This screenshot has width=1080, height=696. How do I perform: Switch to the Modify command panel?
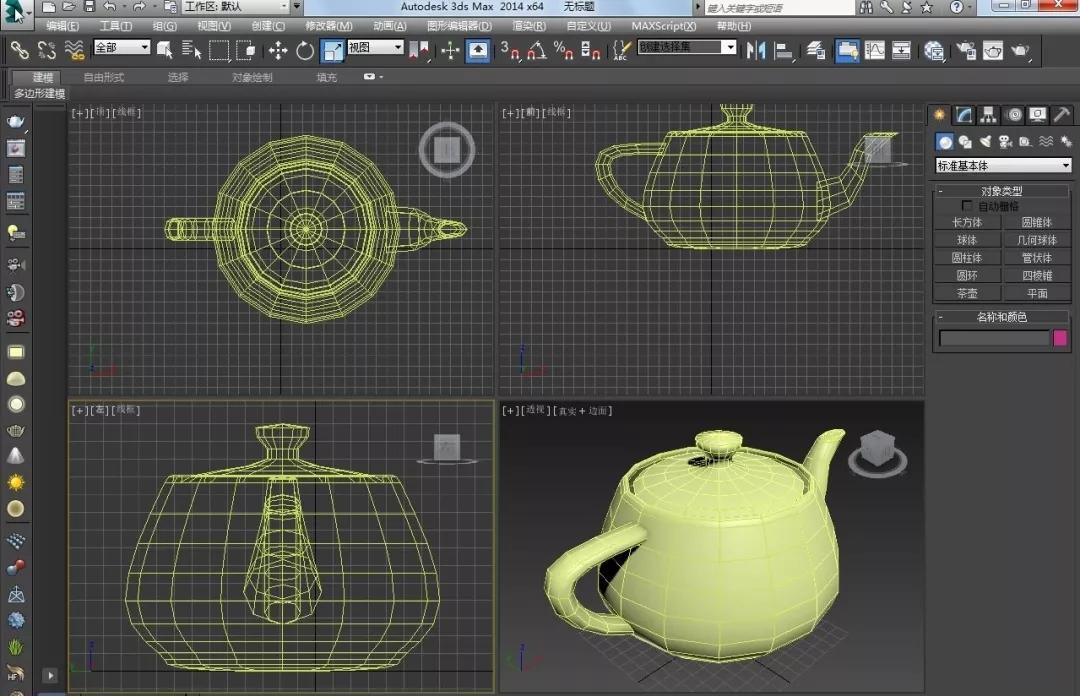click(x=961, y=114)
